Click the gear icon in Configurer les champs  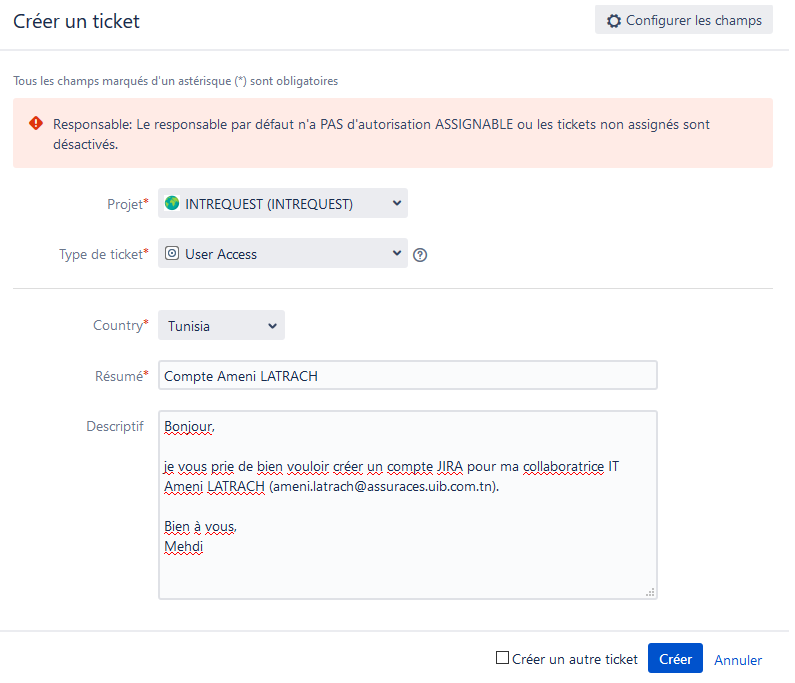click(613, 21)
